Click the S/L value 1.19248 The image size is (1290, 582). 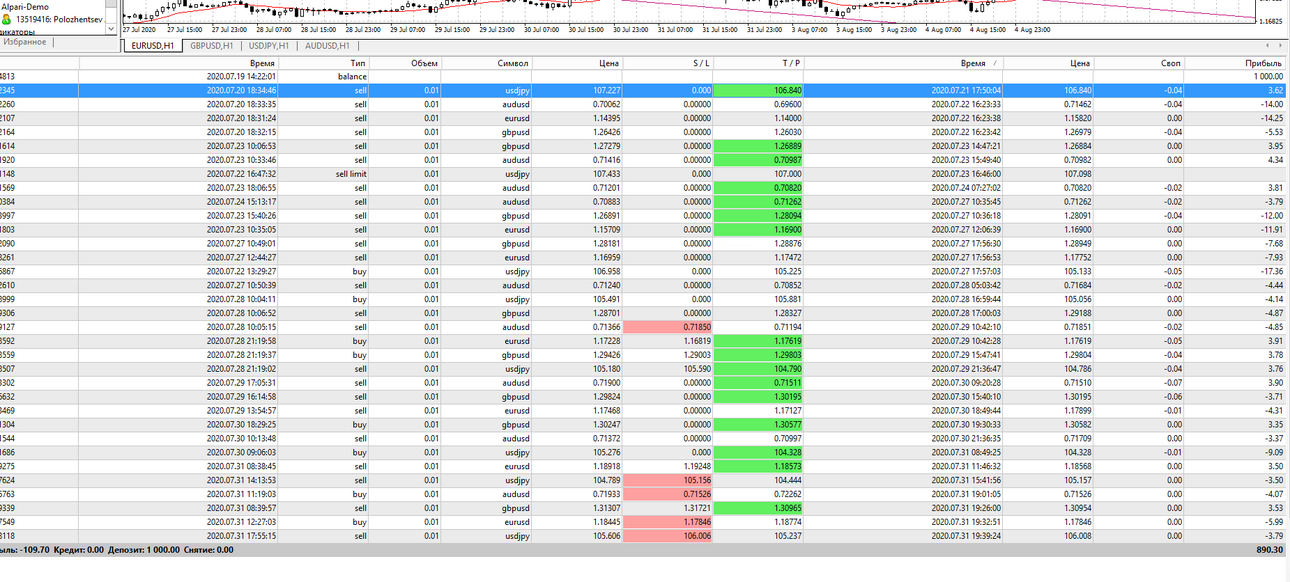coord(696,466)
